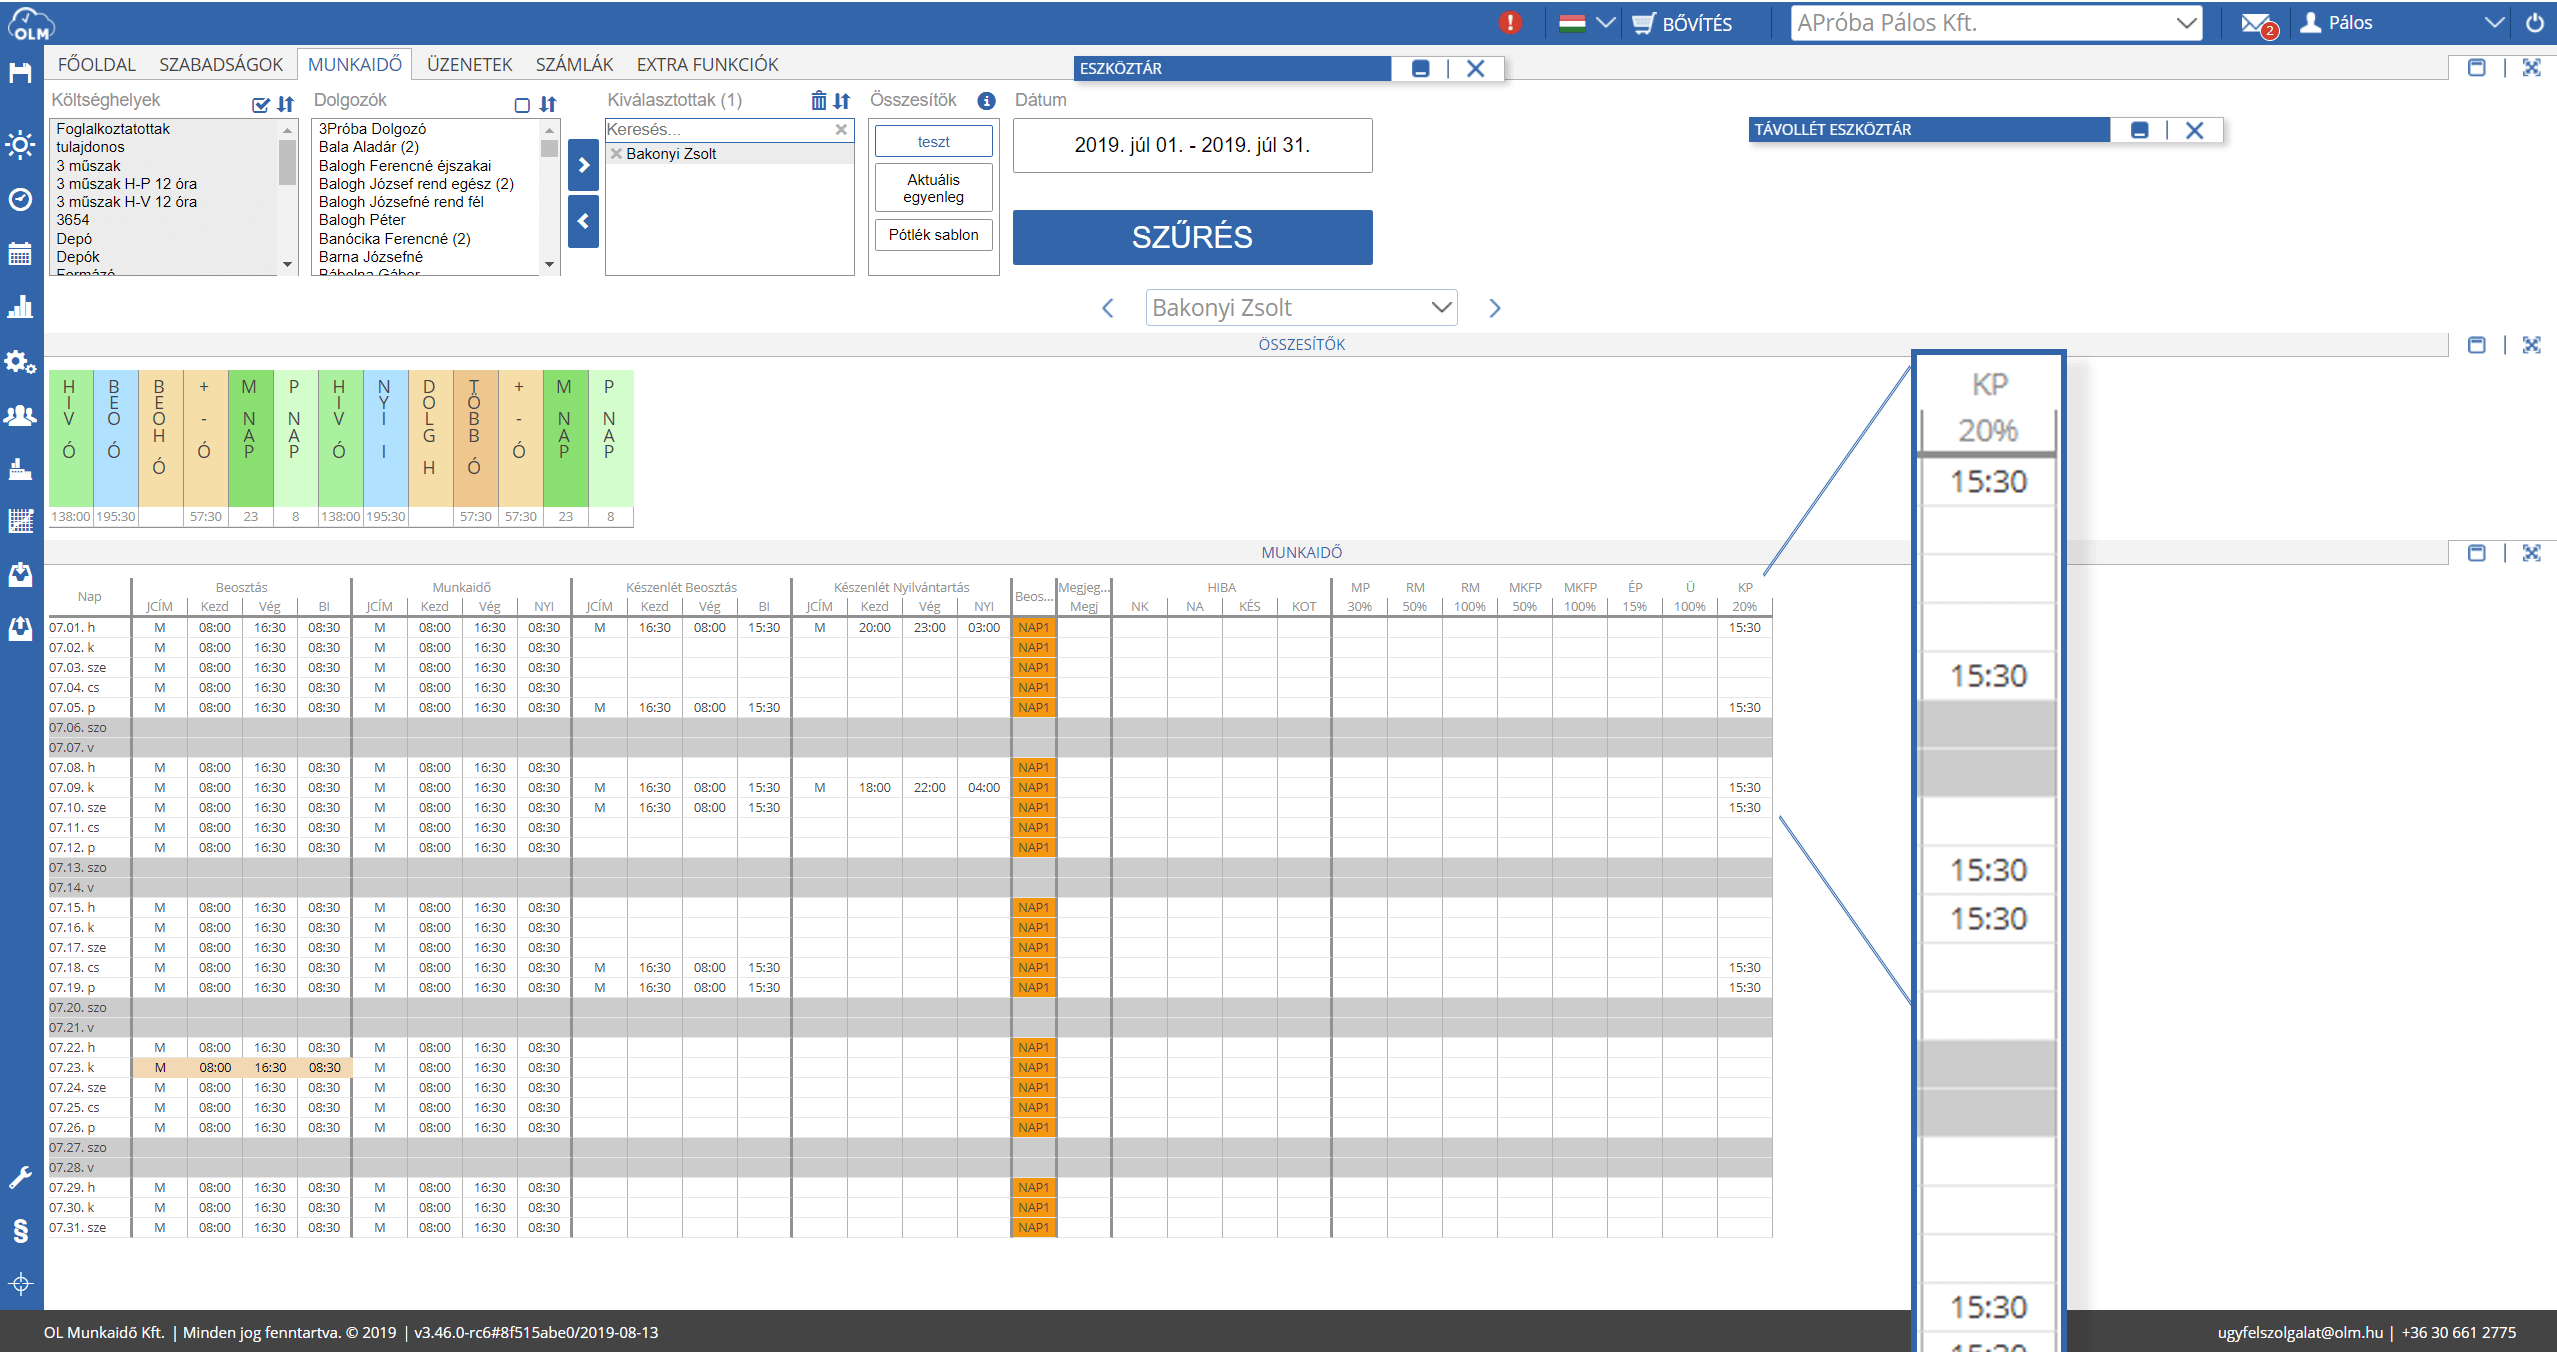Collapse the ÖSSZESÍTŐK panel
2557x1352 pixels.
[2477, 345]
